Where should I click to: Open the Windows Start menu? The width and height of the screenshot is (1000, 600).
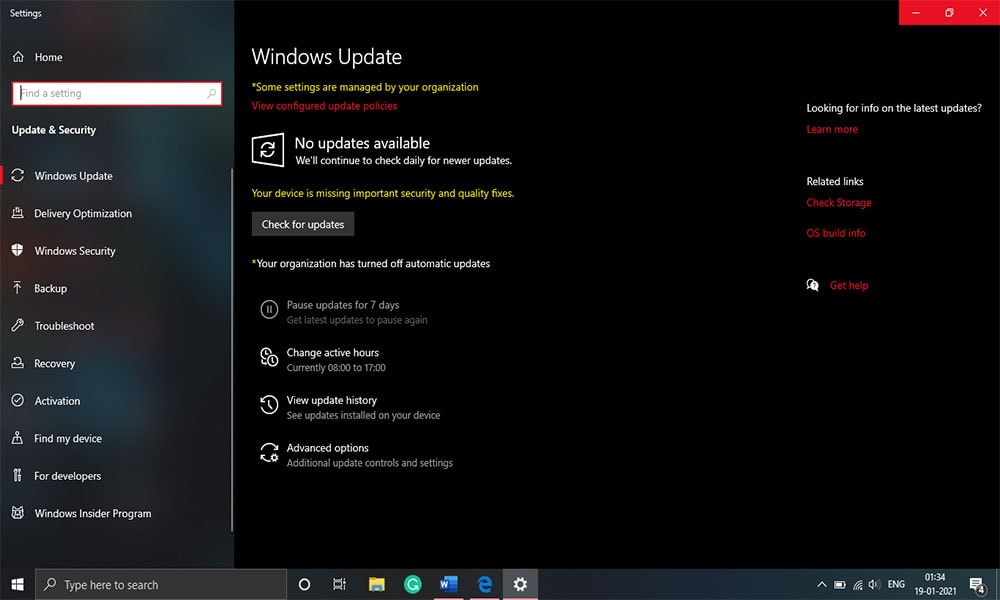click(17, 584)
